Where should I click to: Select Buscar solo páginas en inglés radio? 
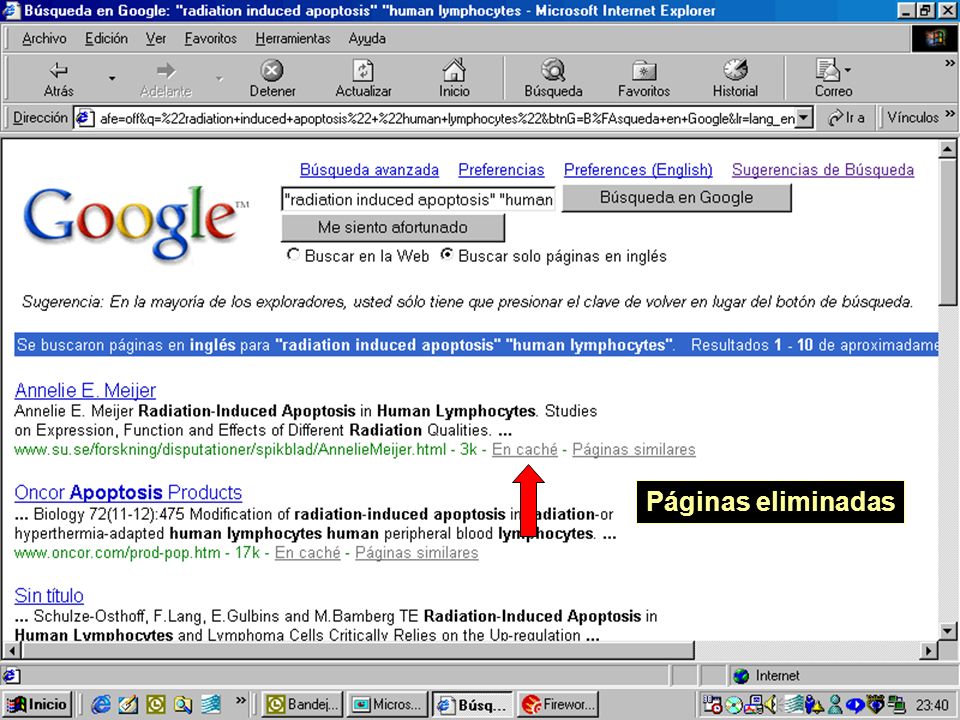(447, 255)
